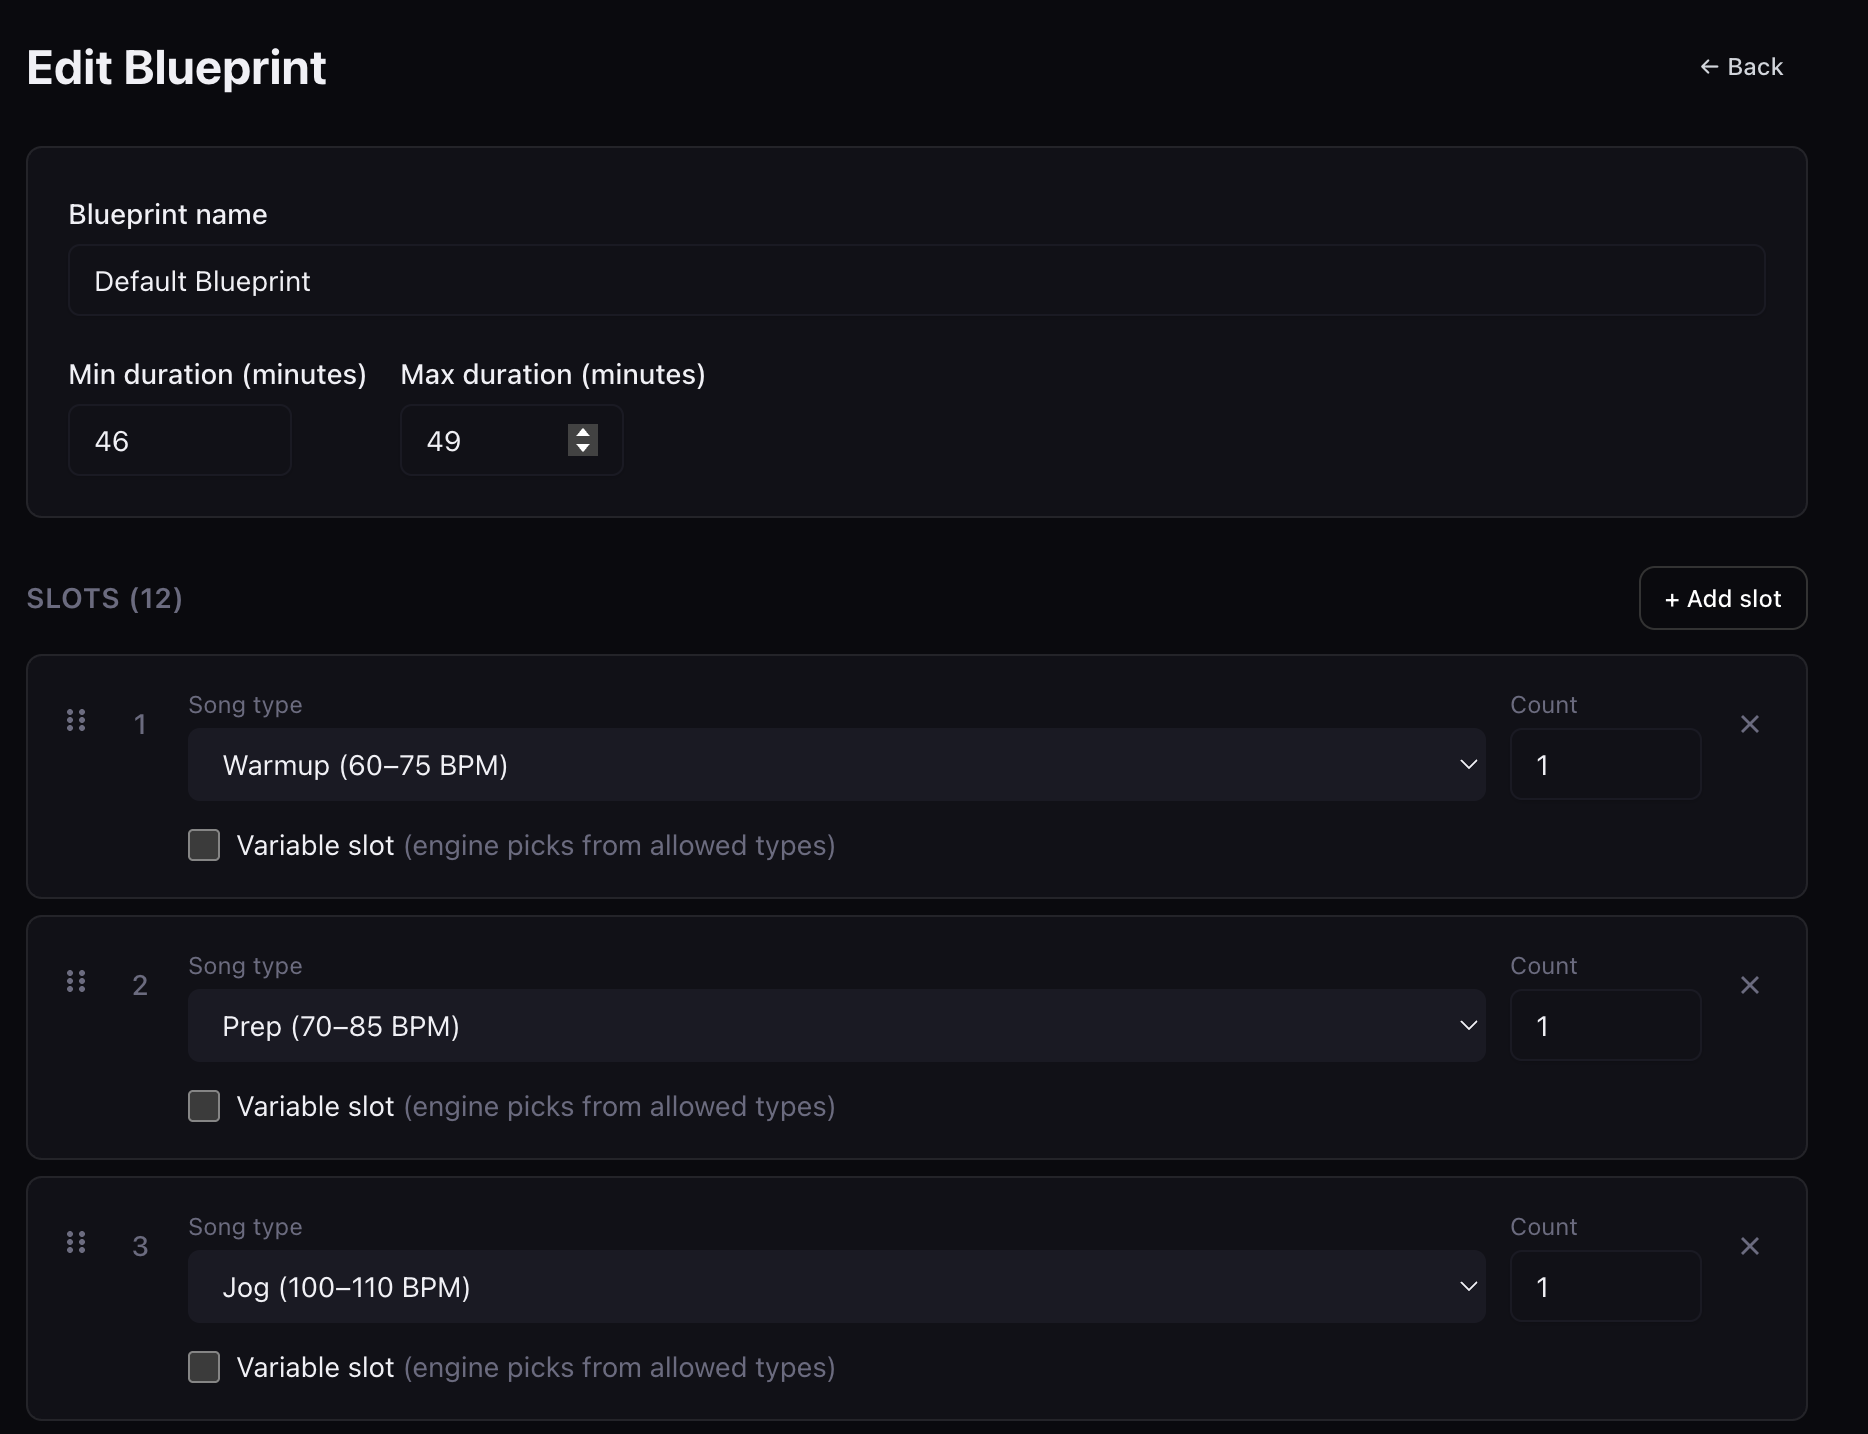This screenshot has width=1868, height=1434.
Task: Click the Back navigation link
Action: [1753, 67]
